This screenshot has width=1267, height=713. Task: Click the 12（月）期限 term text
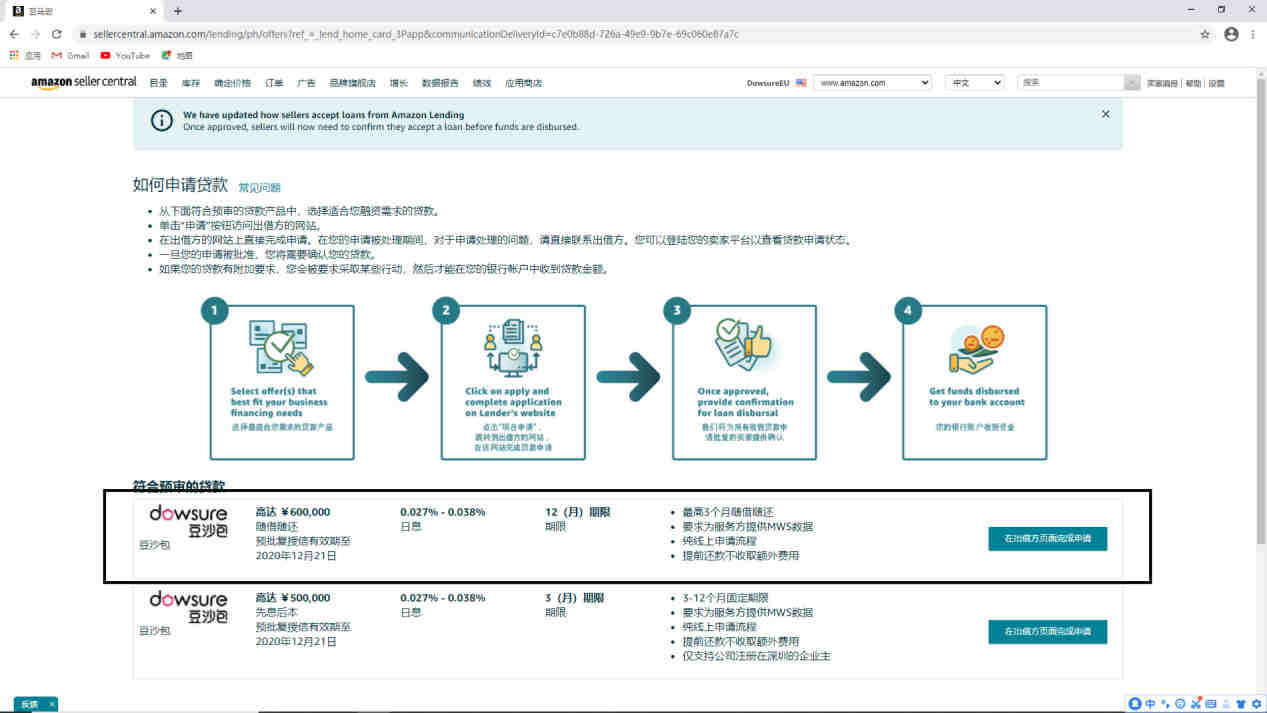[x=577, y=512]
